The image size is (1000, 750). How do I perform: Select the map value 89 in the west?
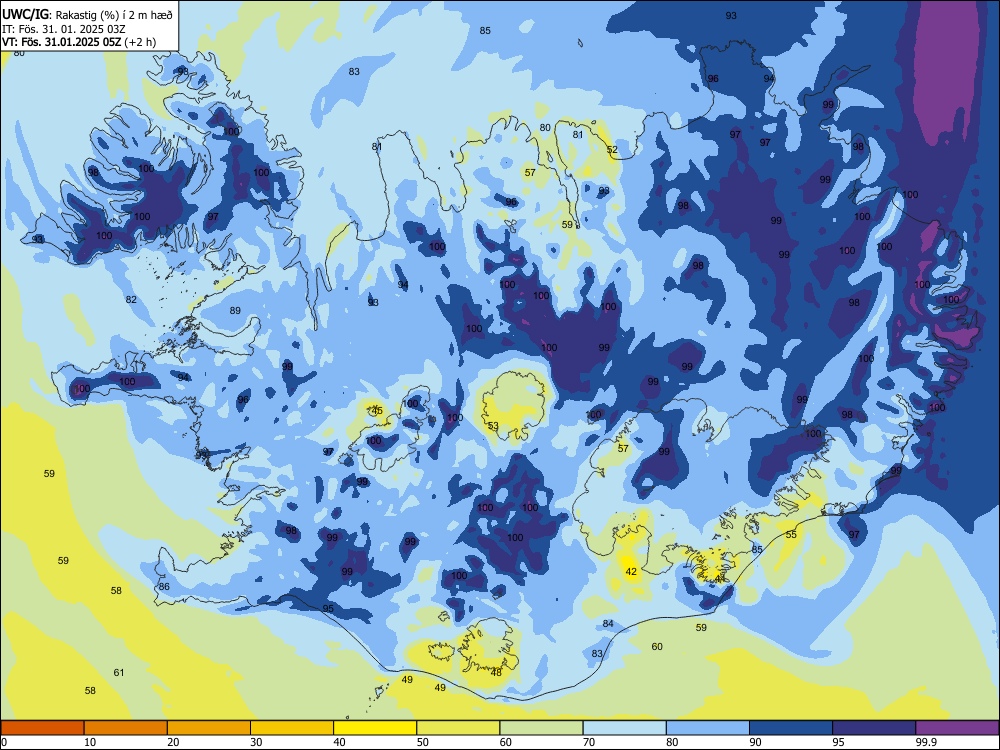tap(235, 311)
